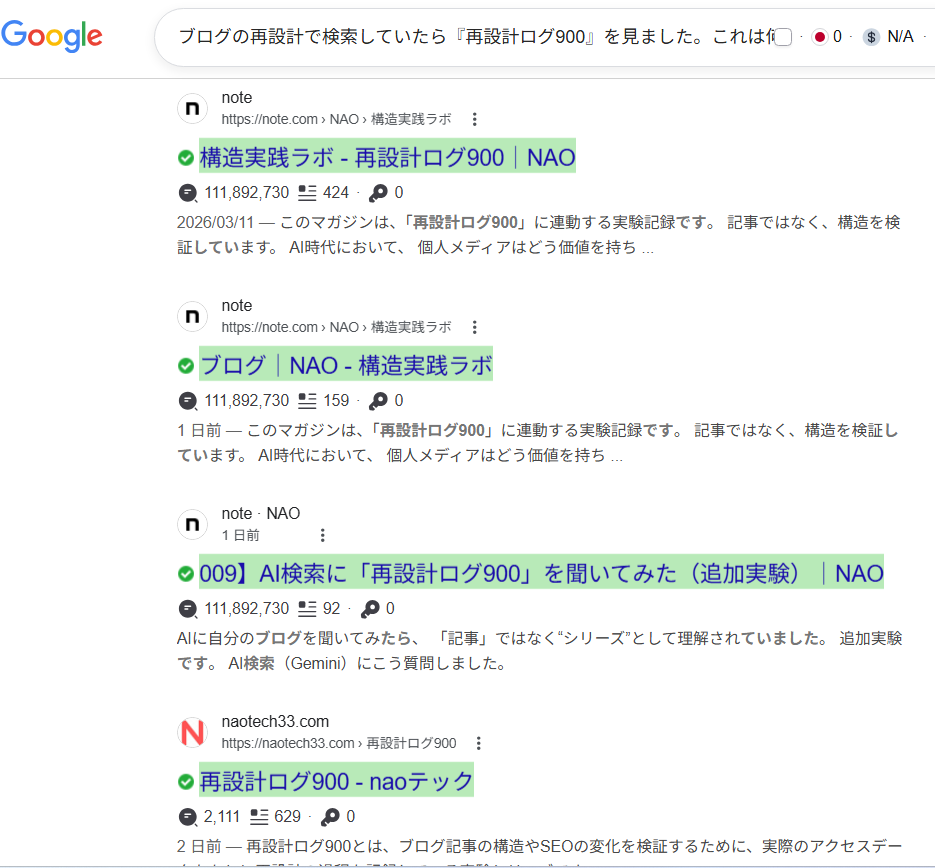
Task: Open 'ブログ｜NAO - 構造実践ラボ' result link
Action: click(x=346, y=366)
